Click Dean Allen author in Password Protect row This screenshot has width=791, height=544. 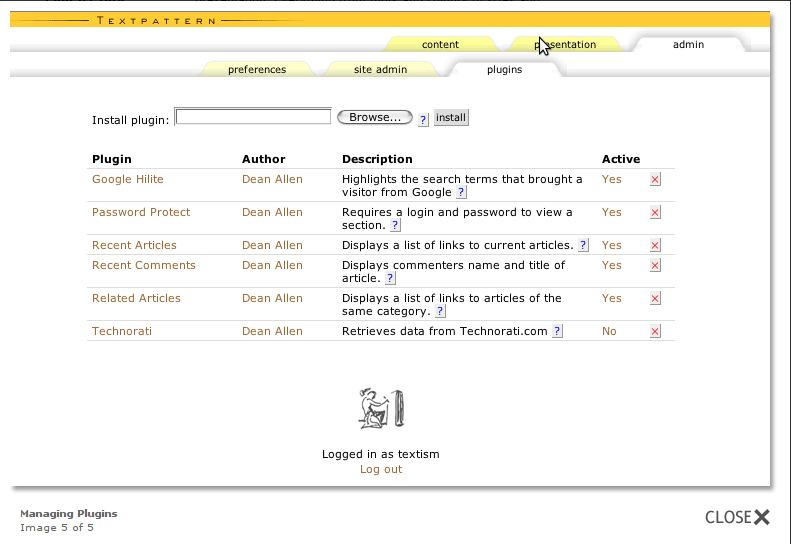pos(272,212)
